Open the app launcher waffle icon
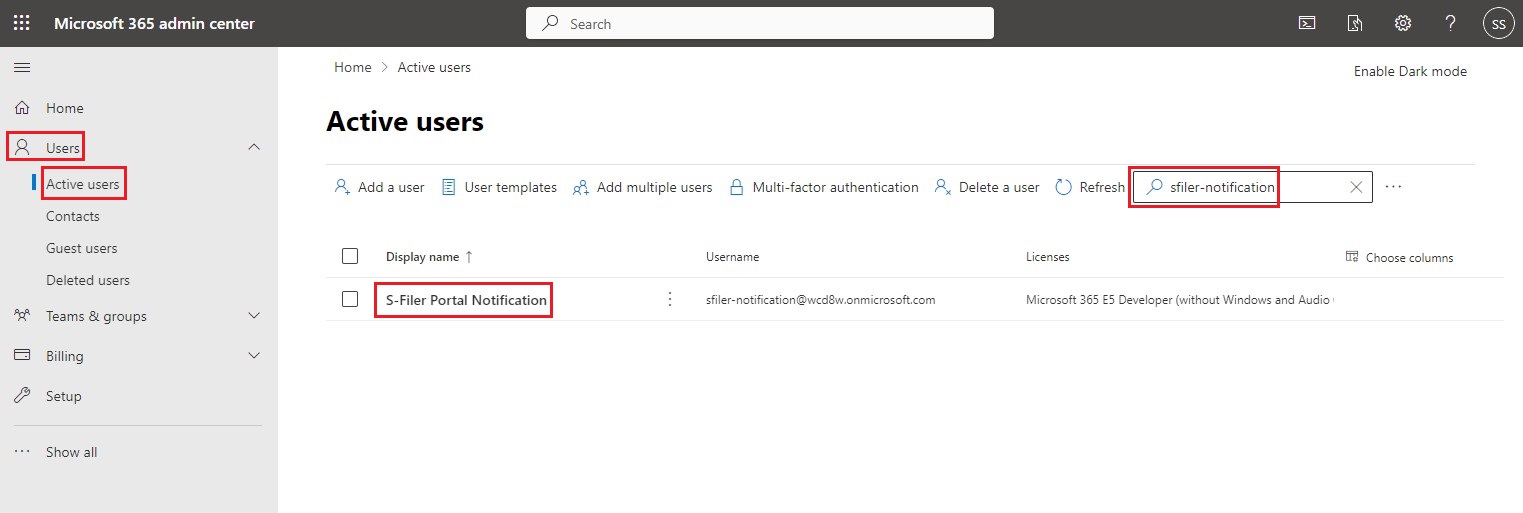 tap(21, 23)
